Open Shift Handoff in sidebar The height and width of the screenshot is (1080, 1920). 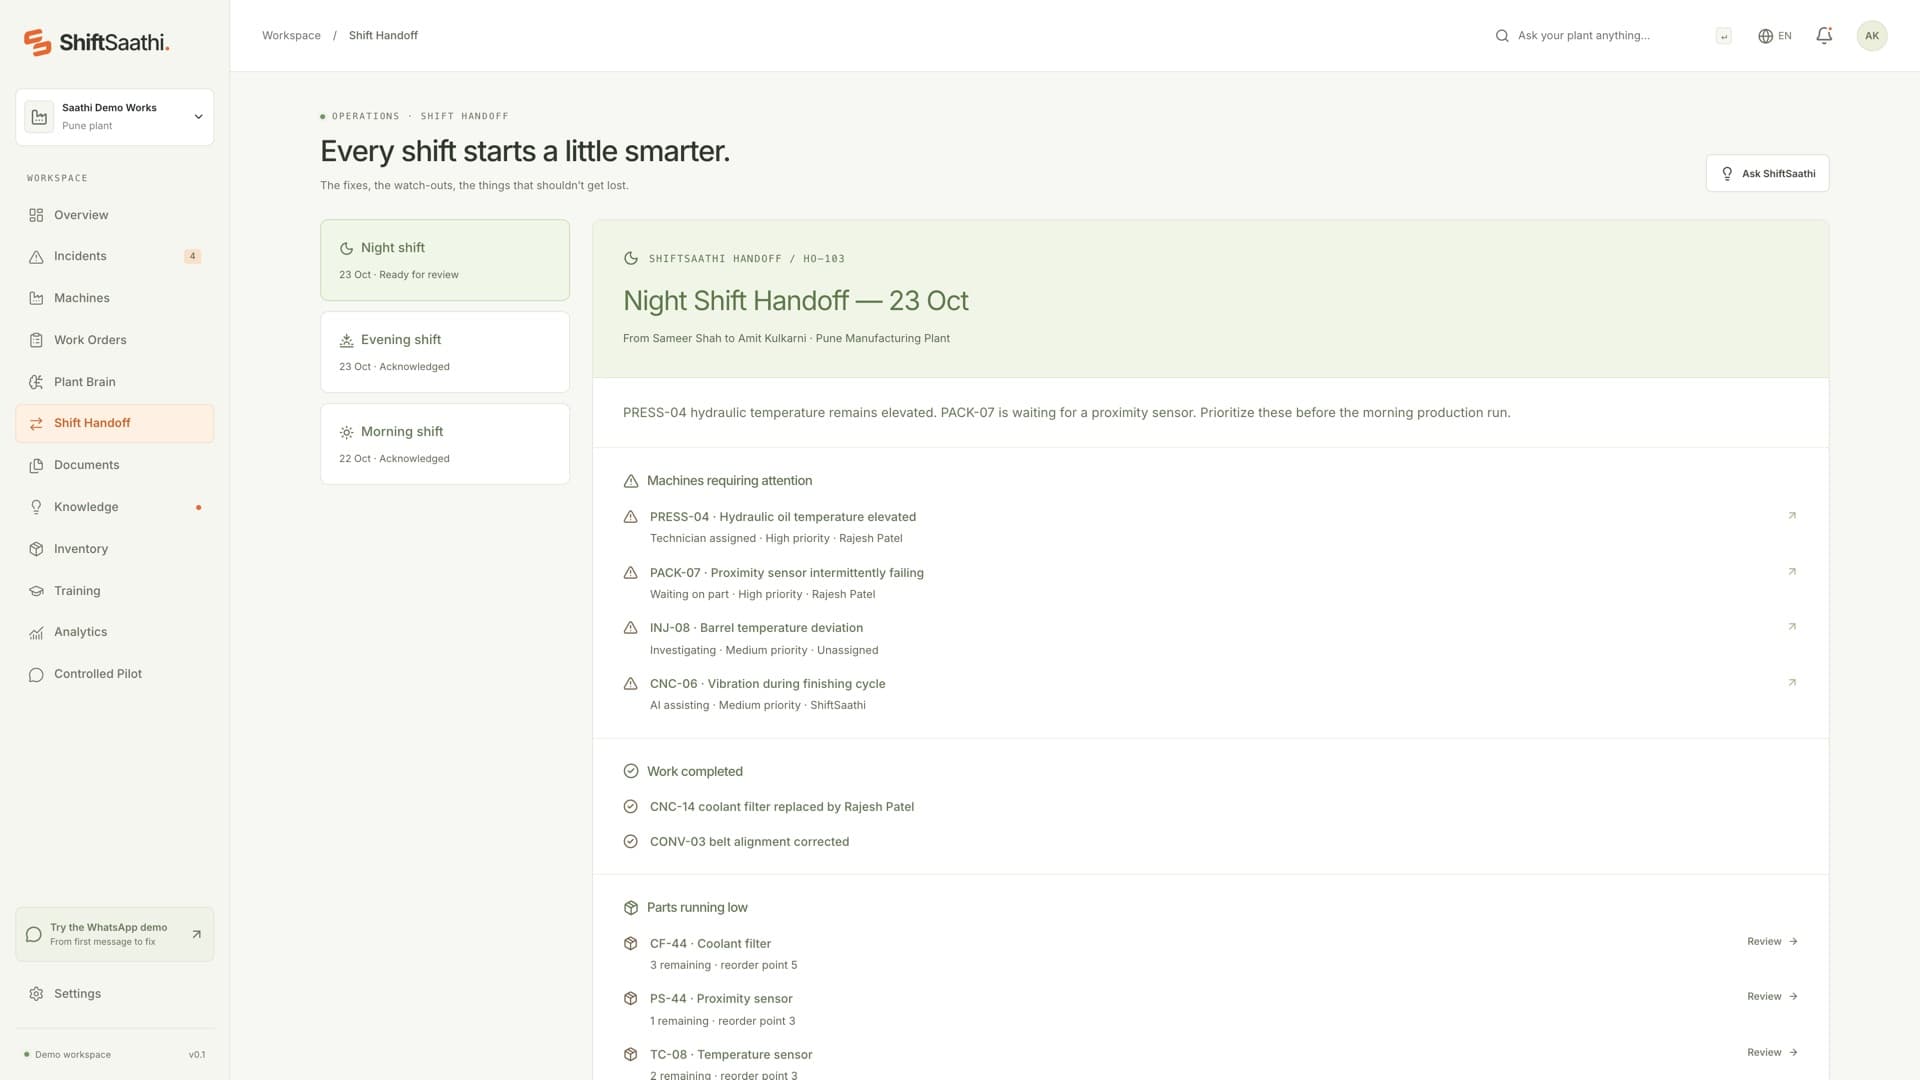point(115,424)
